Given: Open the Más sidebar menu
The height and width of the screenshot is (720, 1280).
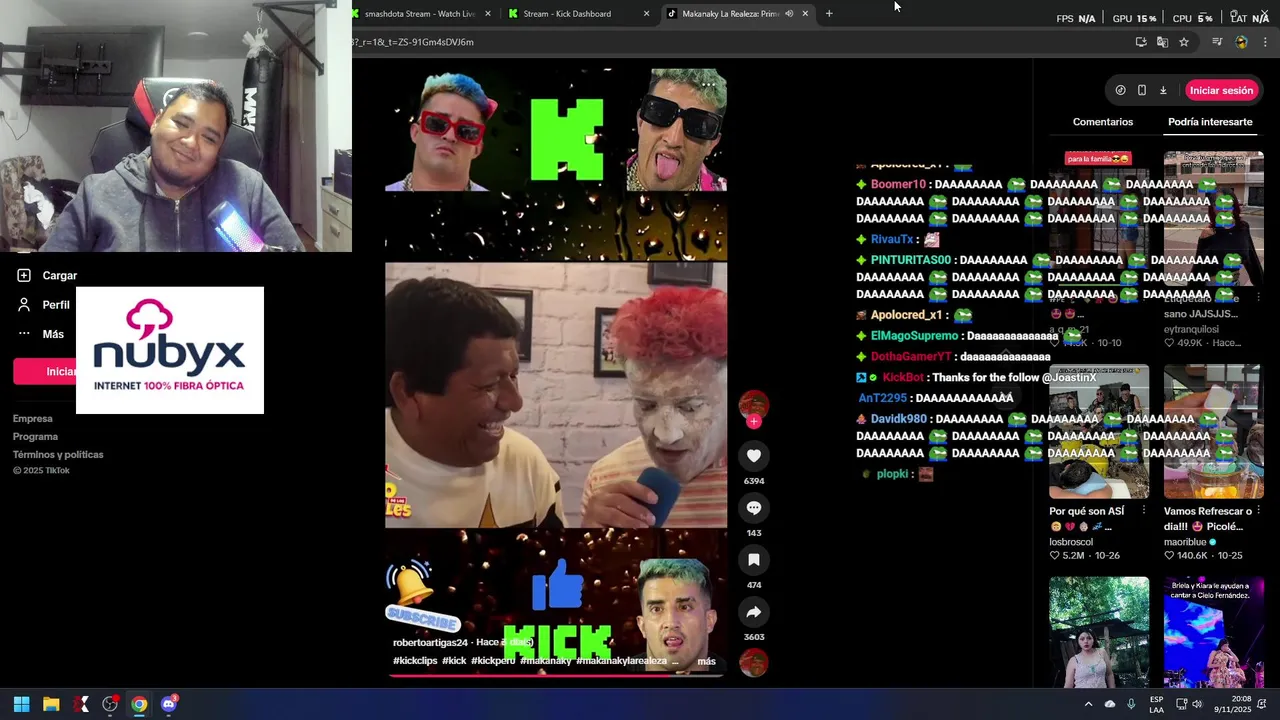Looking at the screenshot, I should click(x=40, y=334).
